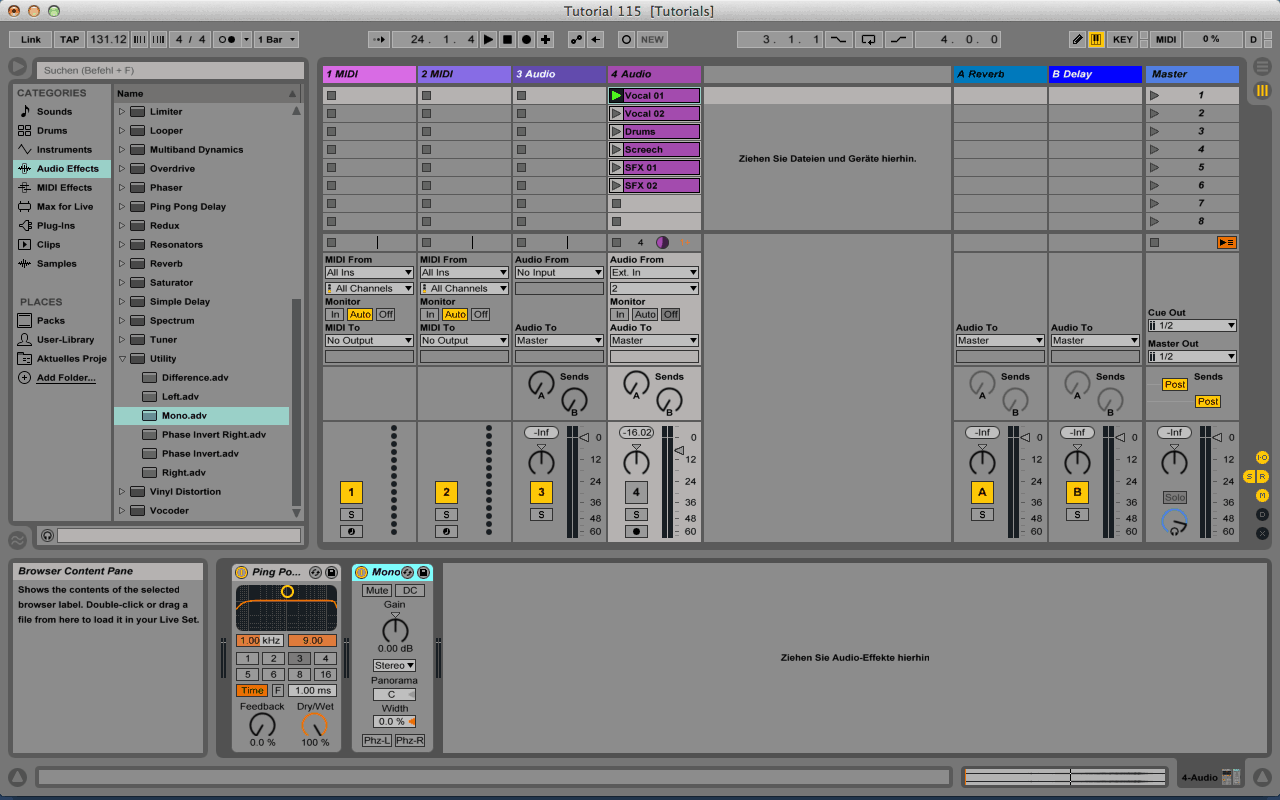
Task: Expand the Reverb folder in browser
Action: (x=122, y=264)
